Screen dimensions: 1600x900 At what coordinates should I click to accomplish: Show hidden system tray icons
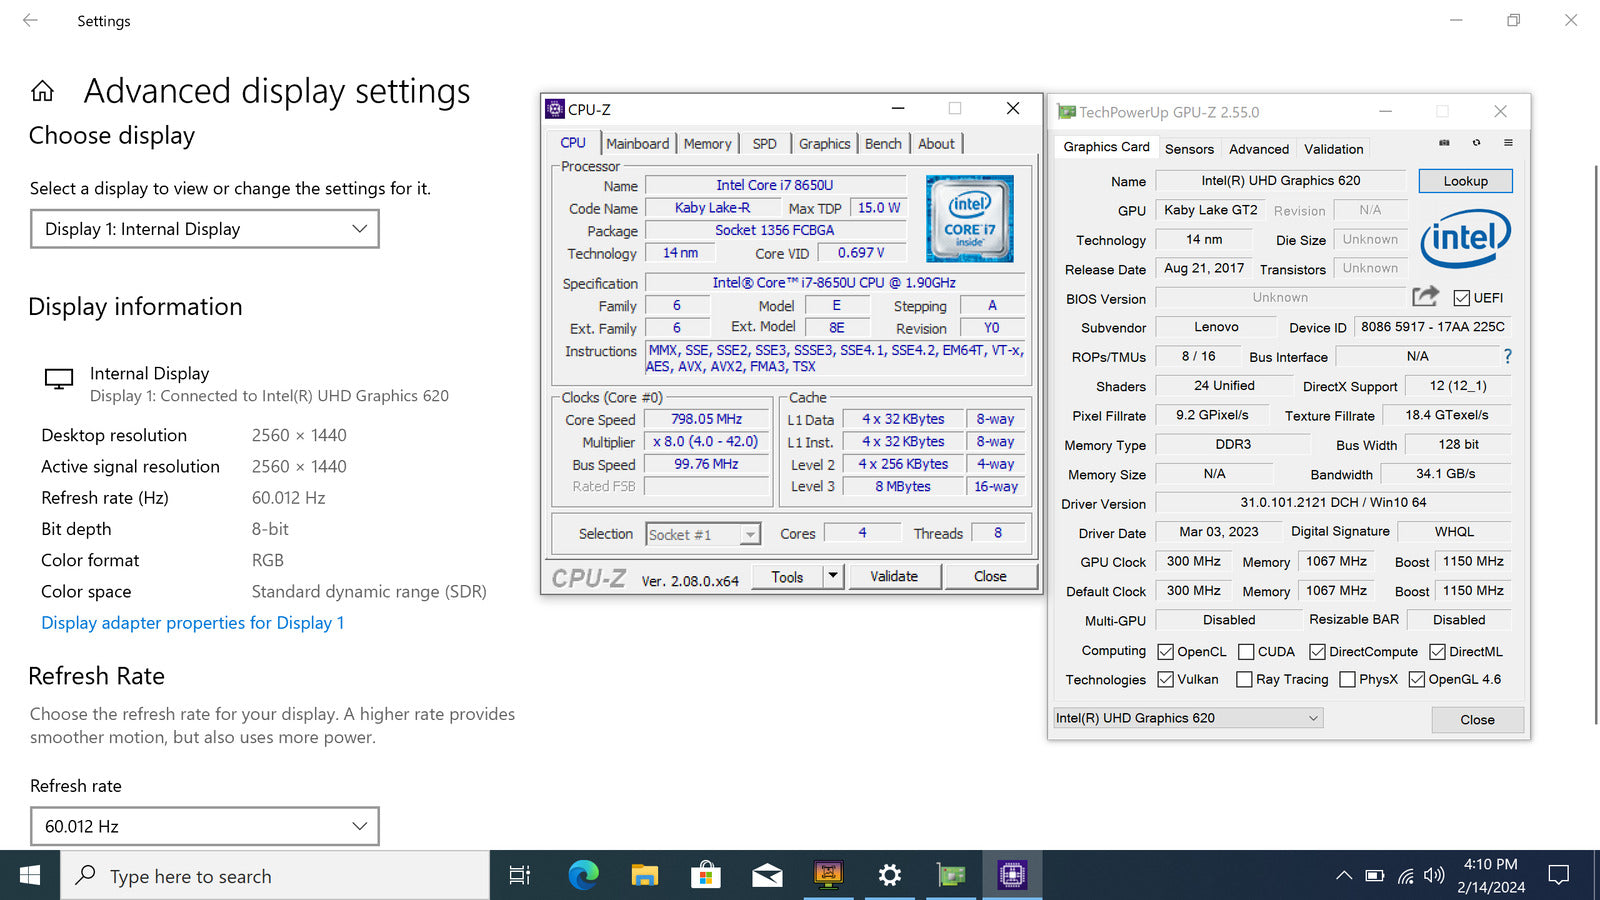click(x=1344, y=876)
